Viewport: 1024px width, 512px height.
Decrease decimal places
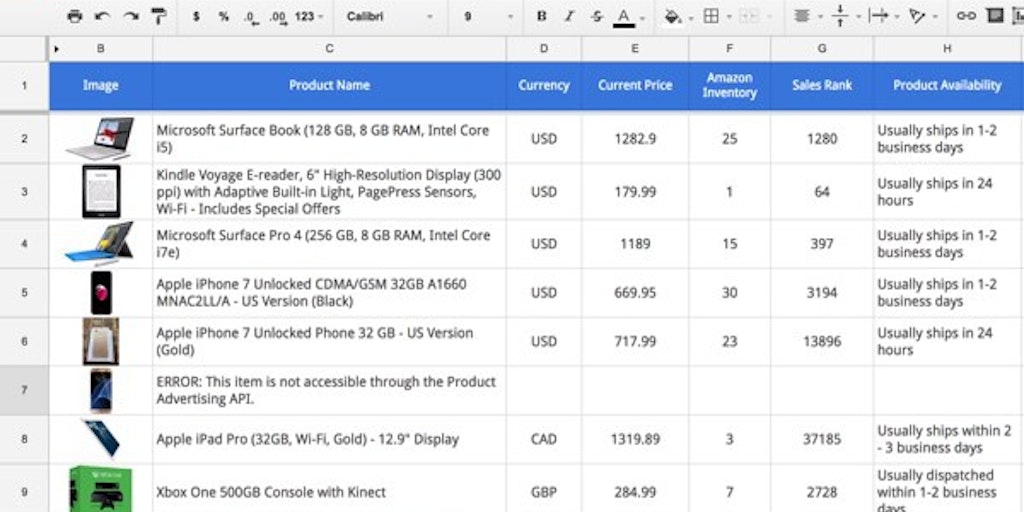coord(251,18)
